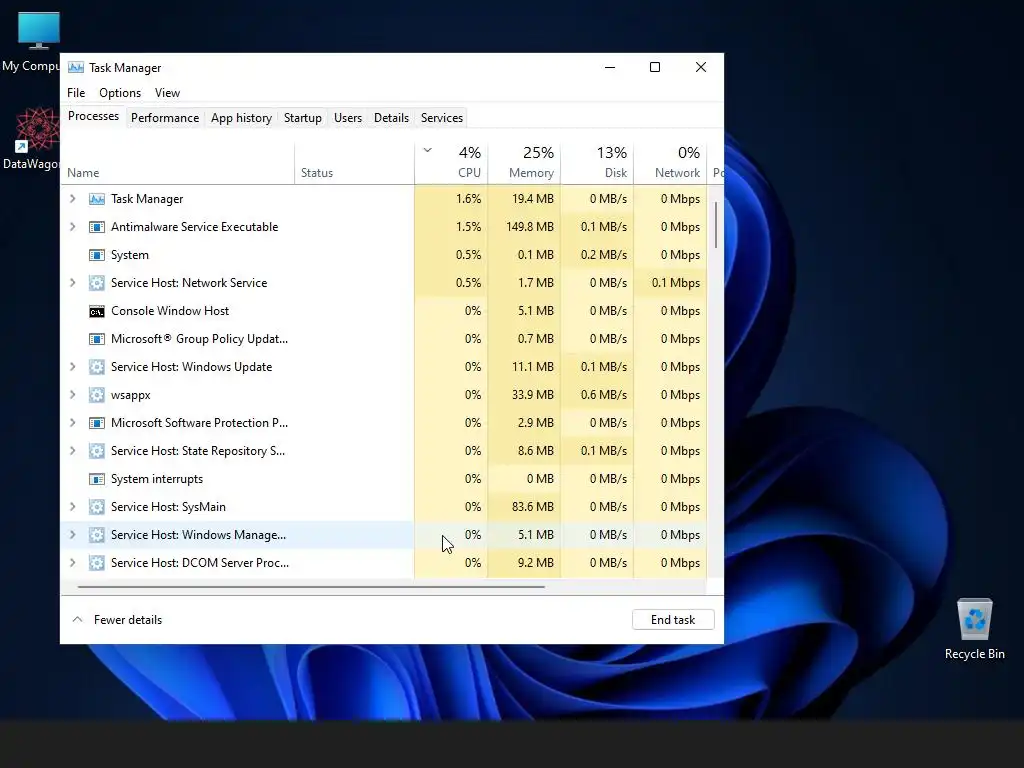Select the My Computer desktop icon
This screenshot has width=1024, height=768.
point(39,31)
